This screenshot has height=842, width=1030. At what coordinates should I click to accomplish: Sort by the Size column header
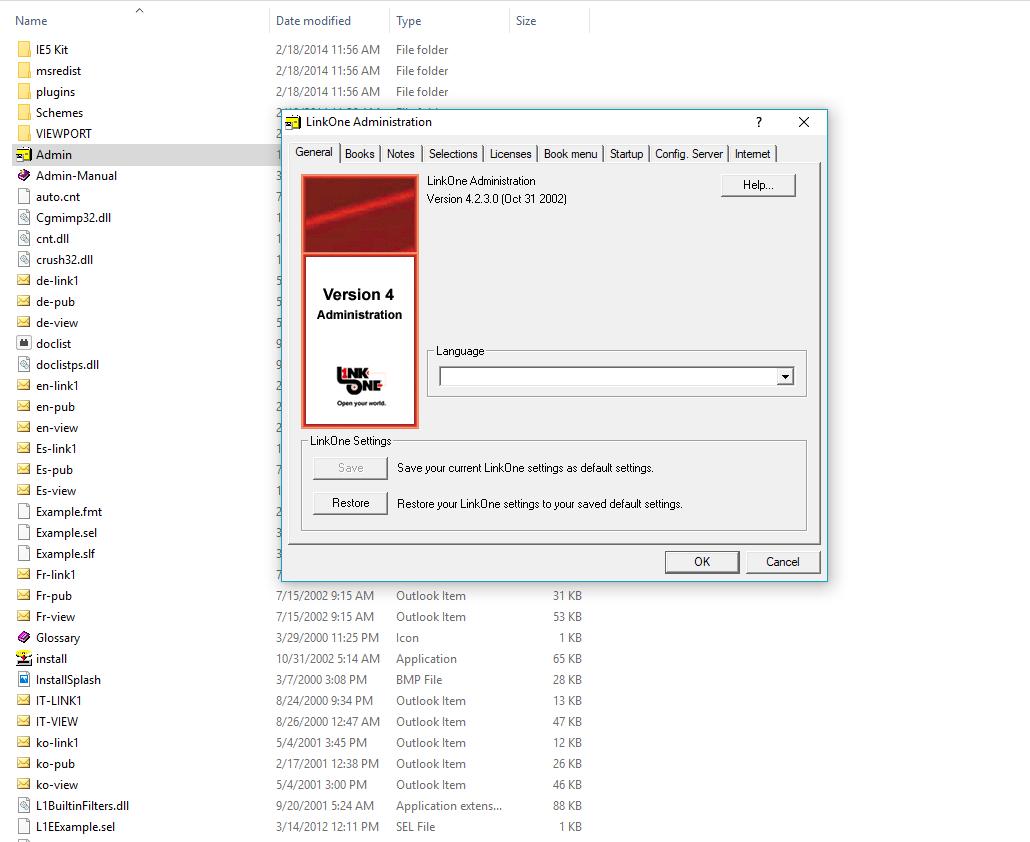(x=526, y=21)
